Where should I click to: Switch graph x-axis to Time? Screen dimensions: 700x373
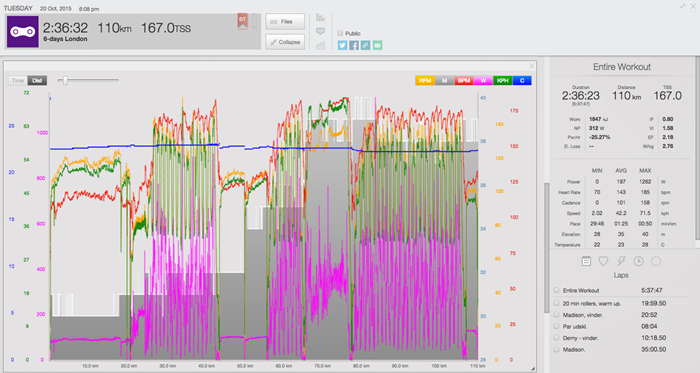point(18,80)
